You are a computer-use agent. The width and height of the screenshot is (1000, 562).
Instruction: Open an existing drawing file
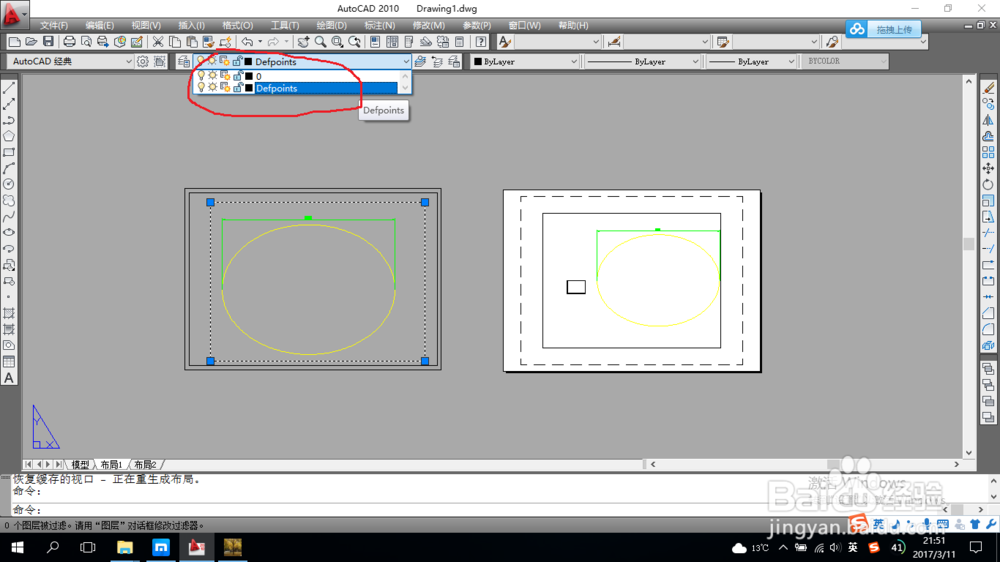(x=31, y=42)
